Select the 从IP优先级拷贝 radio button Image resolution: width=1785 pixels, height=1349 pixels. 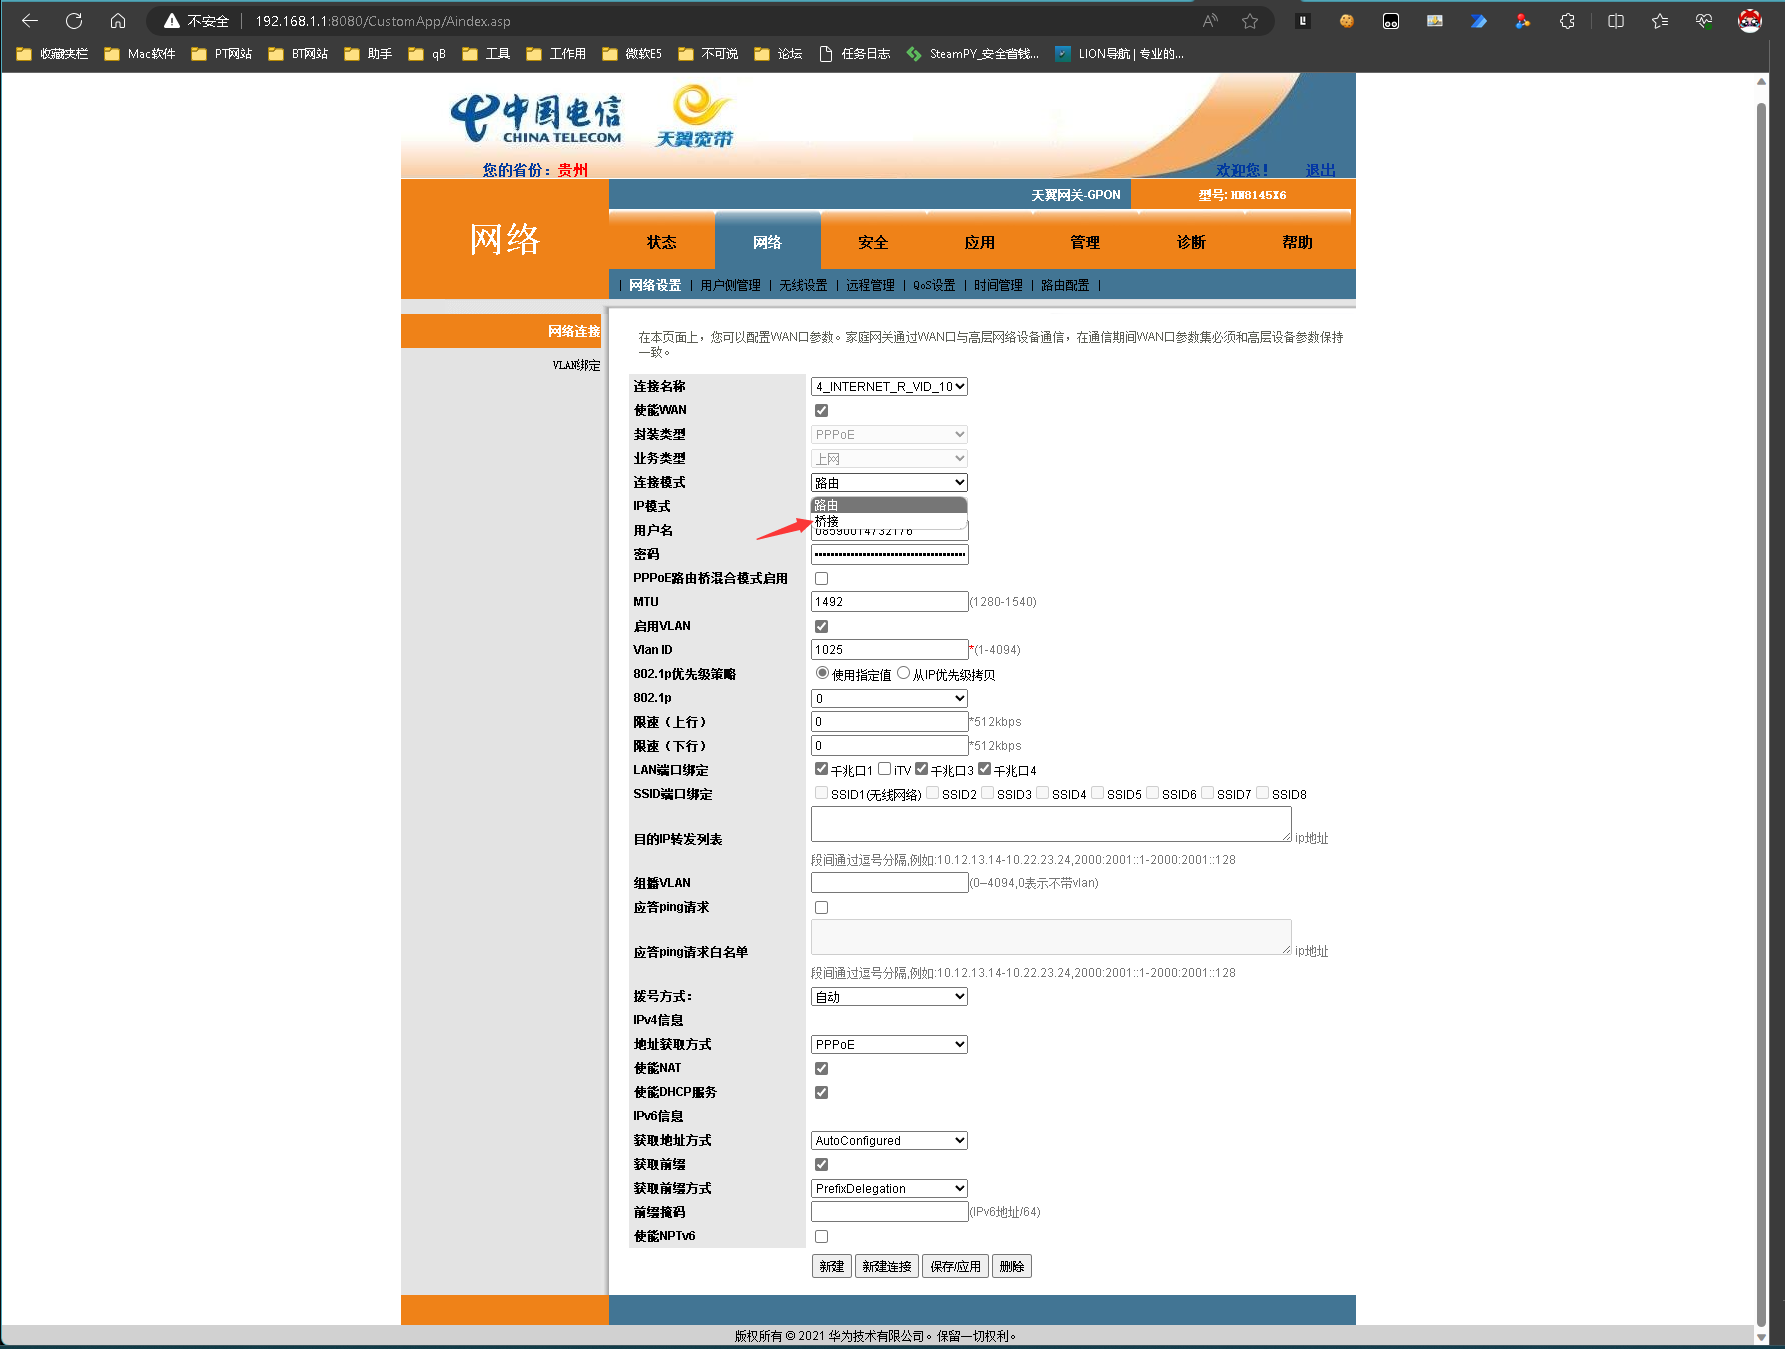(904, 674)
